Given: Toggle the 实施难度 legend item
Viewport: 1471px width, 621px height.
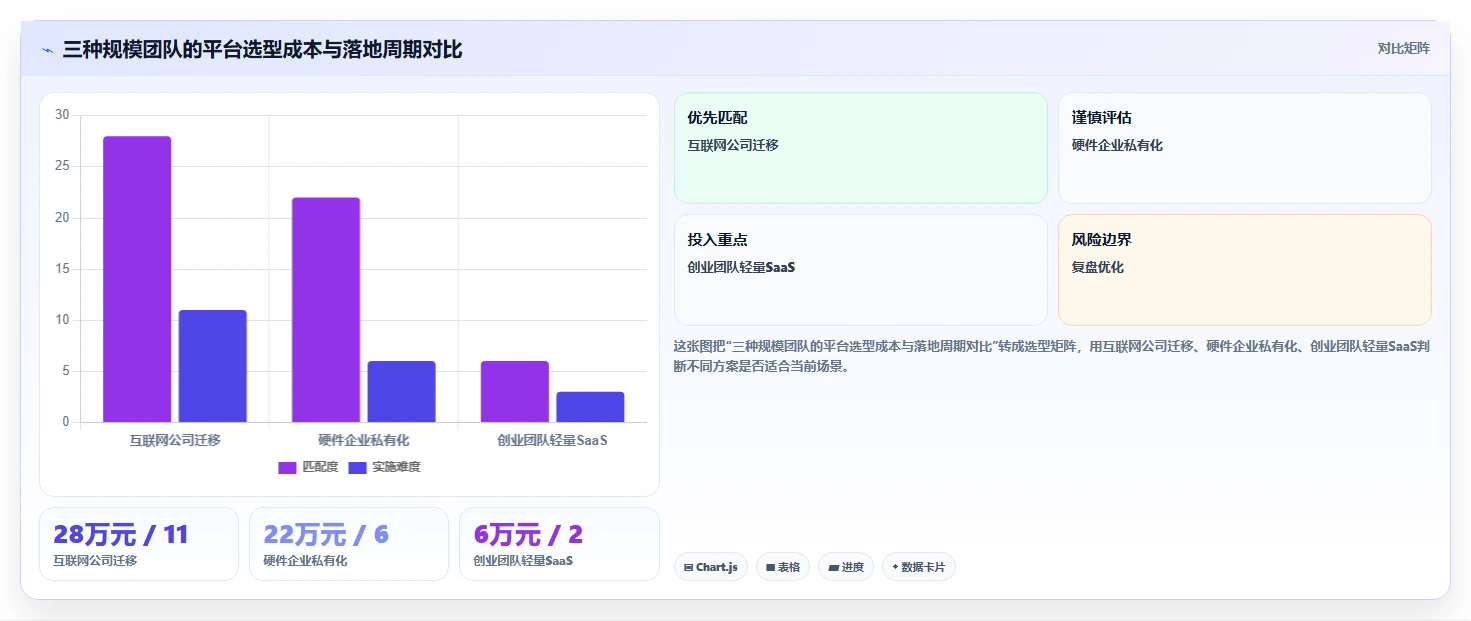Looking at the screenshot, I should click(x=384, y=467).
